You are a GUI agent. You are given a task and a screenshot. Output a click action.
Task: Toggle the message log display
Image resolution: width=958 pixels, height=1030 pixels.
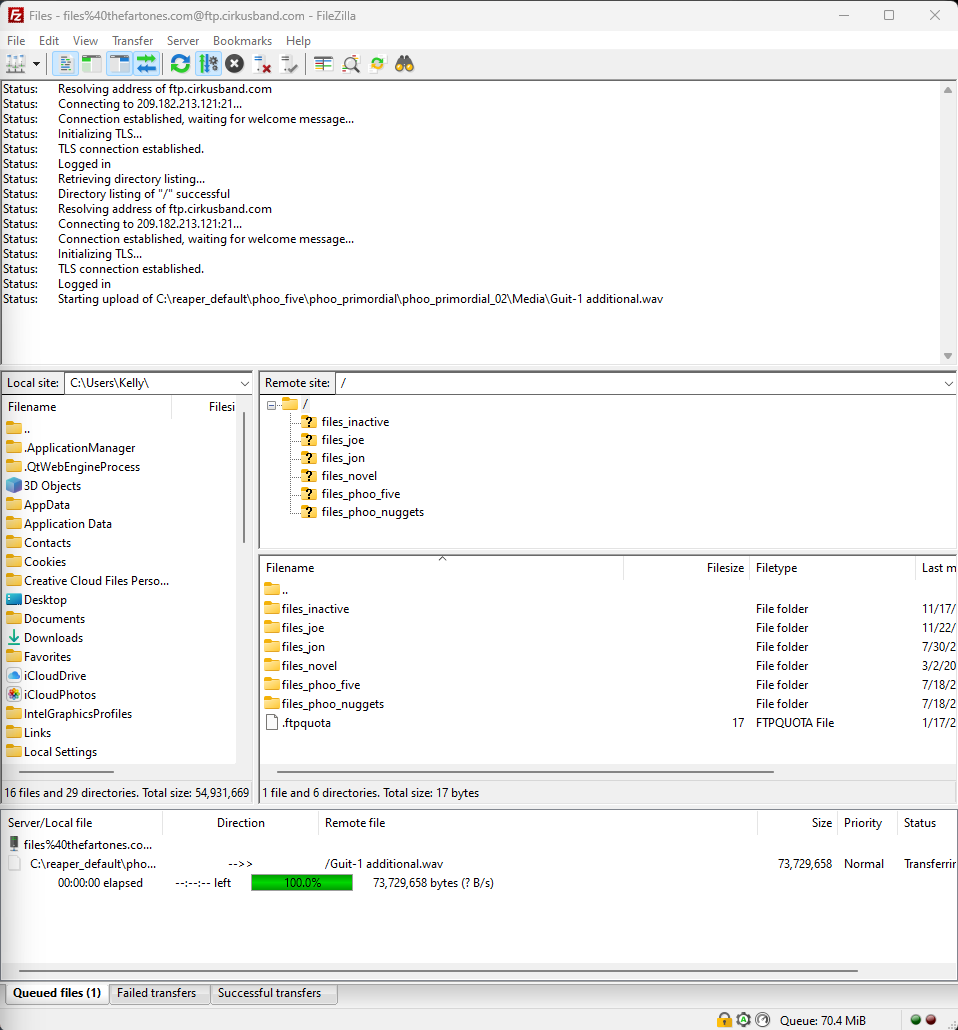[65, 64]
